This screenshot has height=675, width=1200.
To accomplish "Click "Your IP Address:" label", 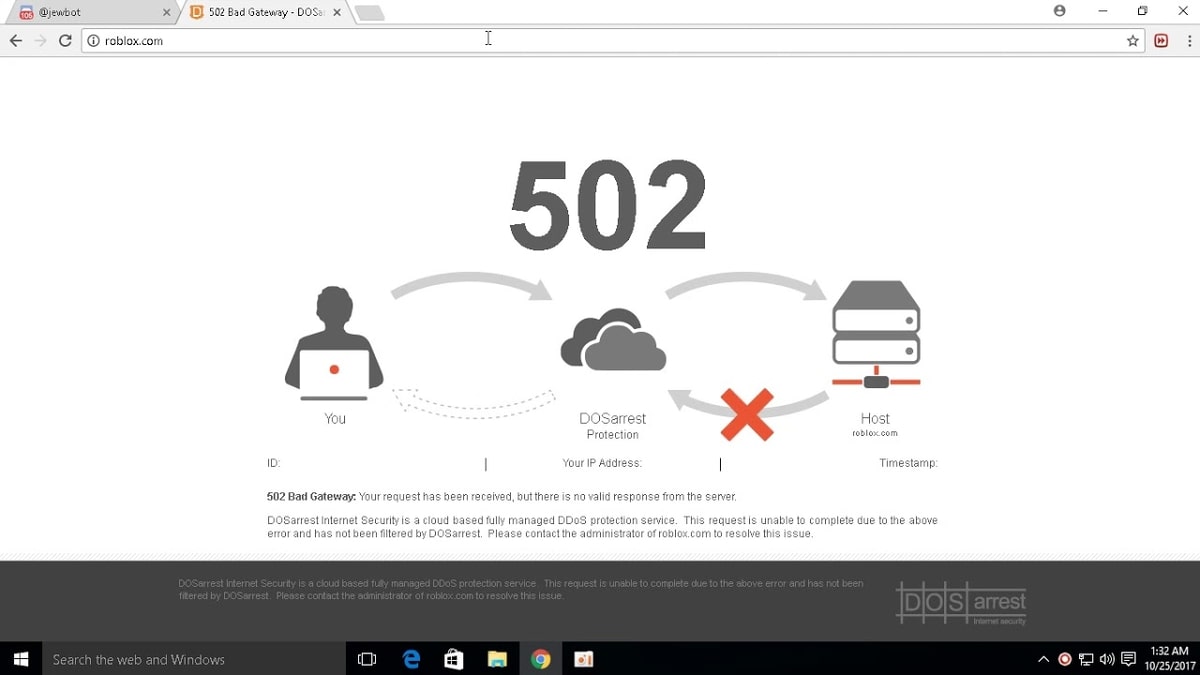I will (602, 463).
